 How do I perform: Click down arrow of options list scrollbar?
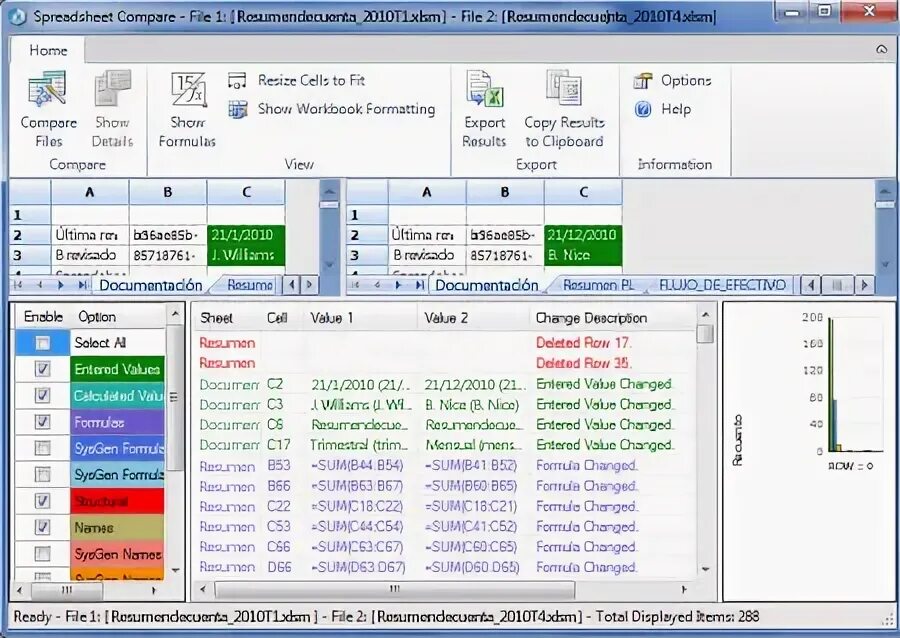click(x=175, y=570)
